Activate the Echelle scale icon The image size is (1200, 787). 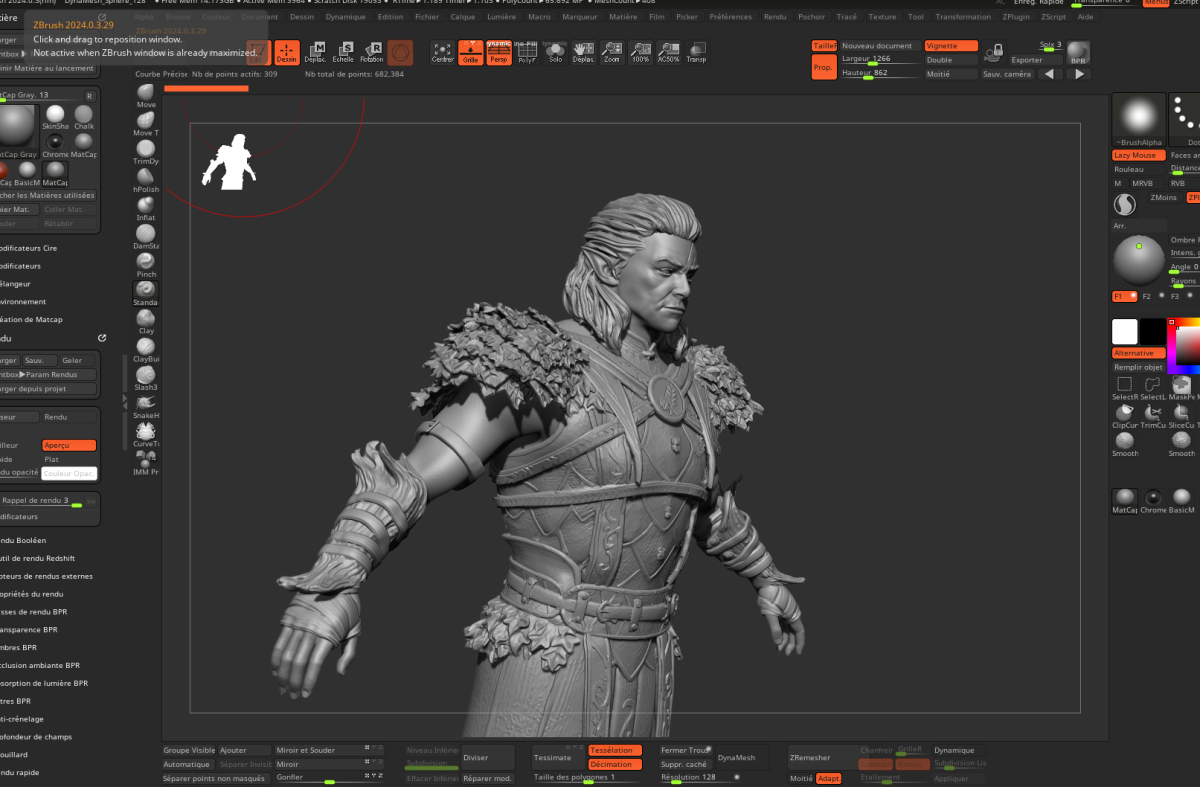pos(343,53)
